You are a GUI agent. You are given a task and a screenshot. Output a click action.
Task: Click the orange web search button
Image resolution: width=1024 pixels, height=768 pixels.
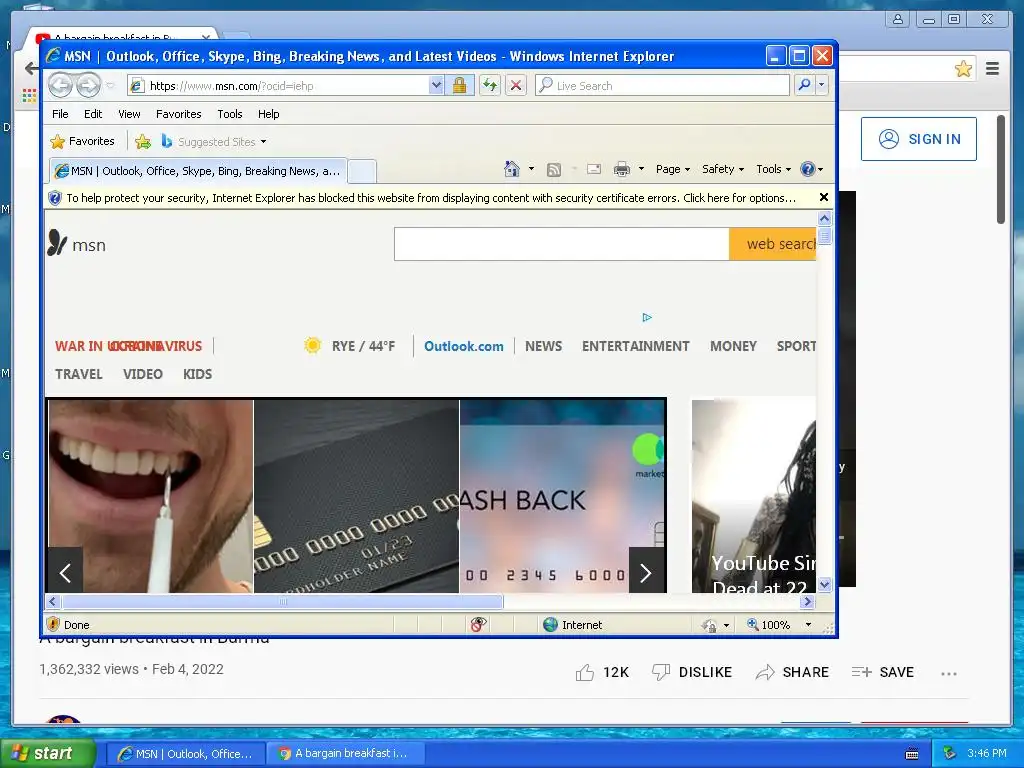pyautogui.click(x=773, y=244)
